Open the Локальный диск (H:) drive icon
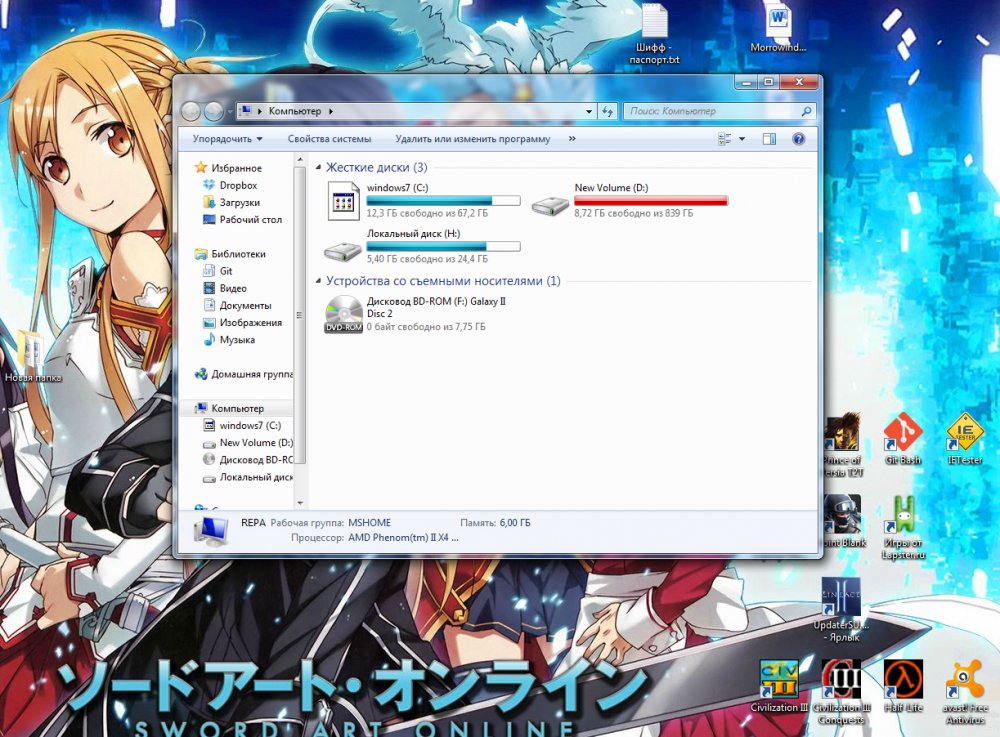 tap(342, 251)
